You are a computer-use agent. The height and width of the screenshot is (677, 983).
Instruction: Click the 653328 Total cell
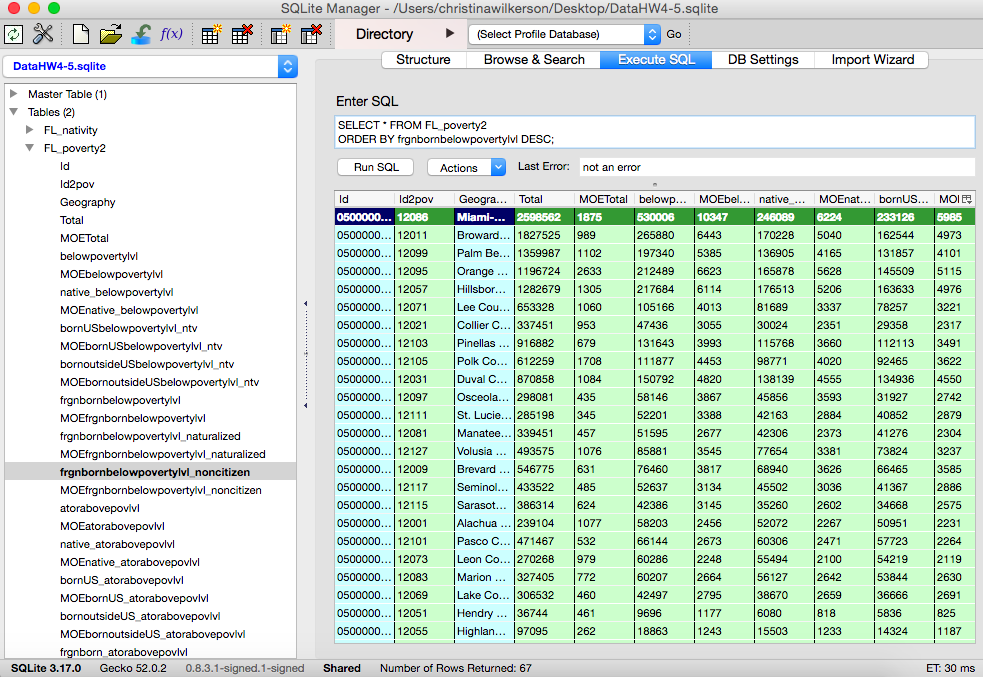[544, 307]
